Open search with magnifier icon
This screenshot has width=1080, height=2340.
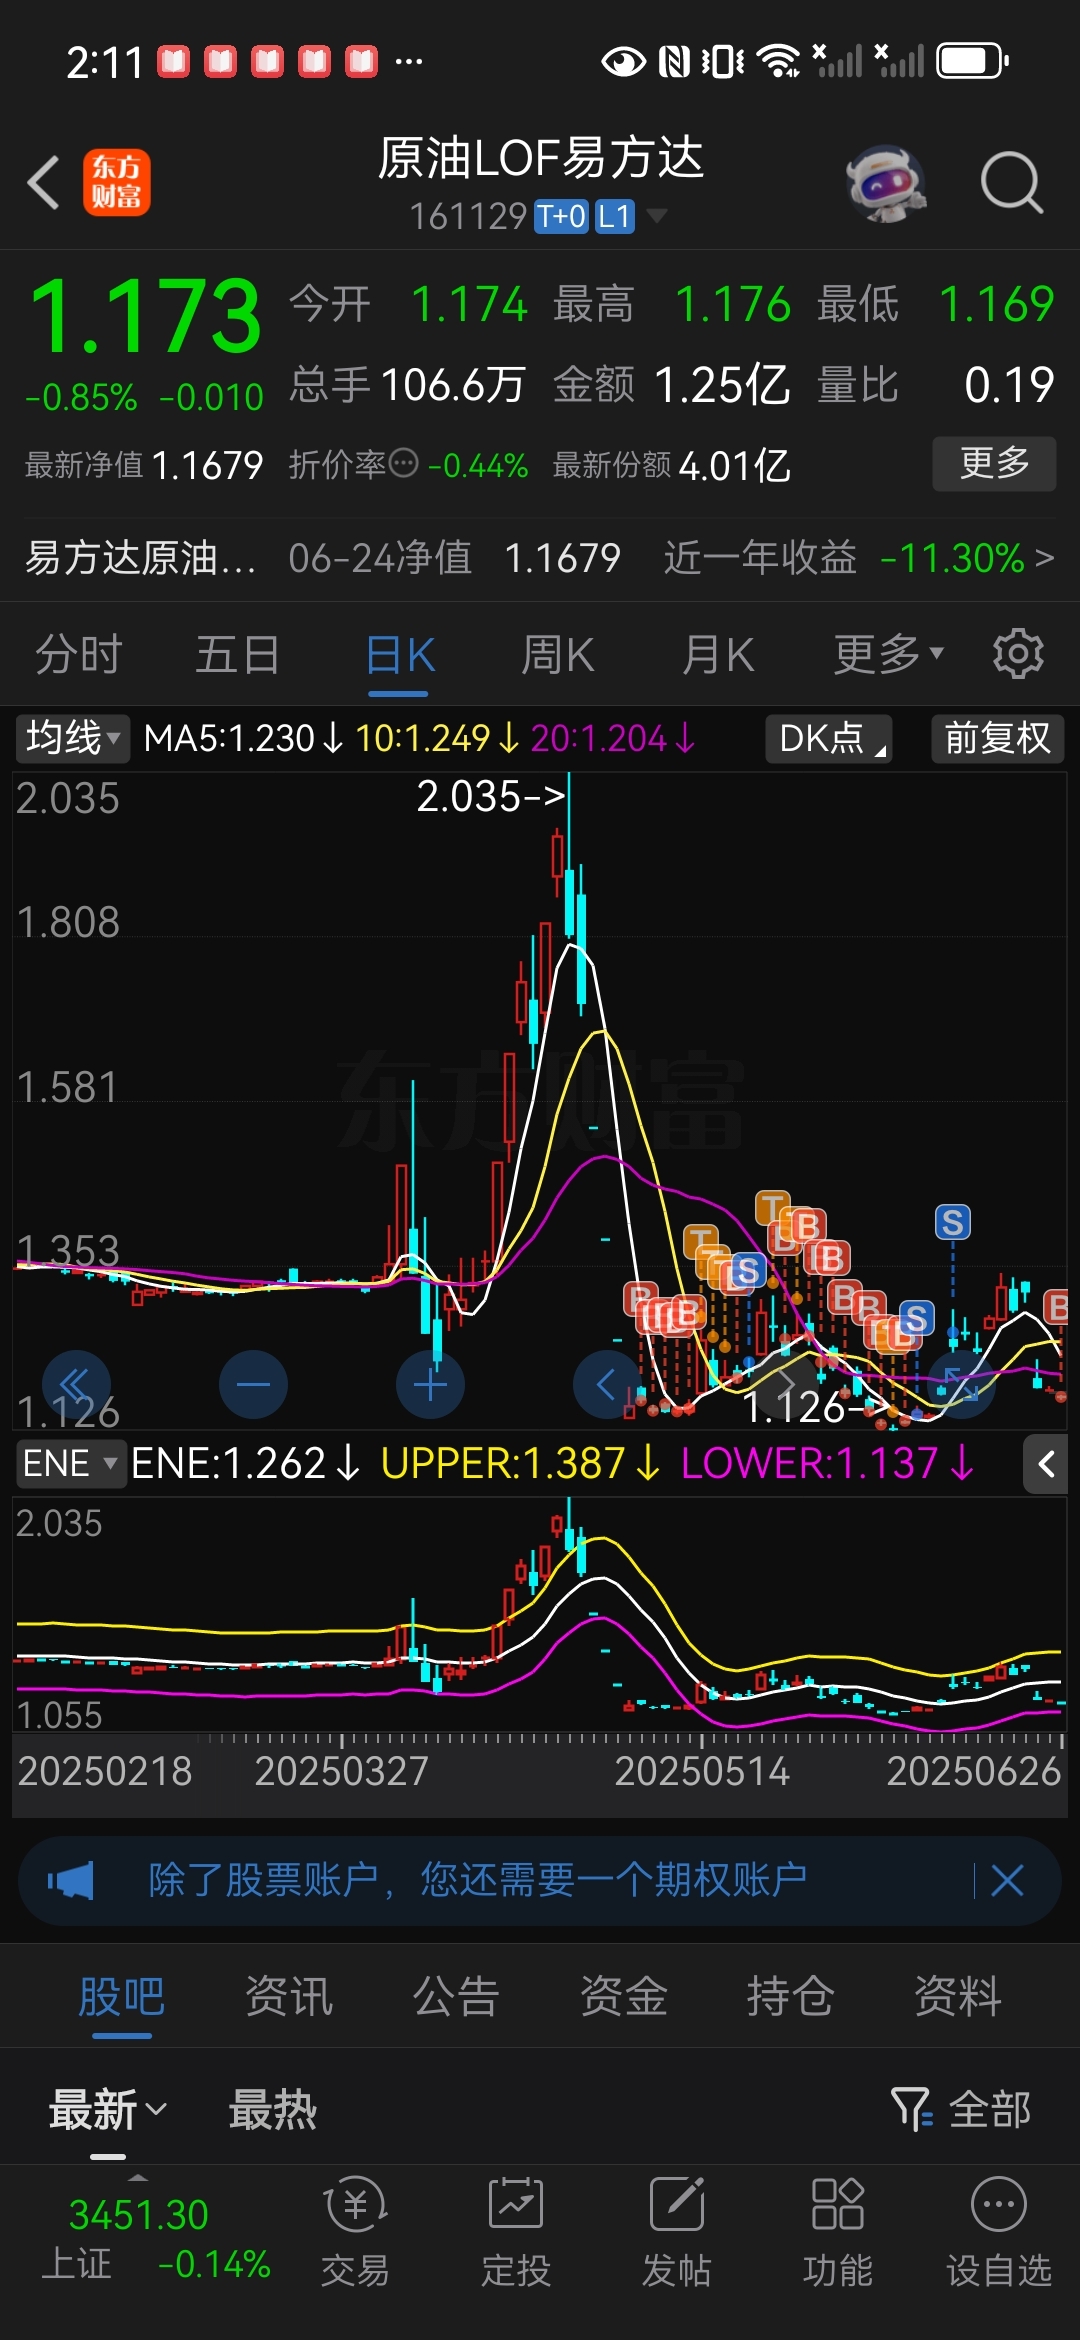1012,183
